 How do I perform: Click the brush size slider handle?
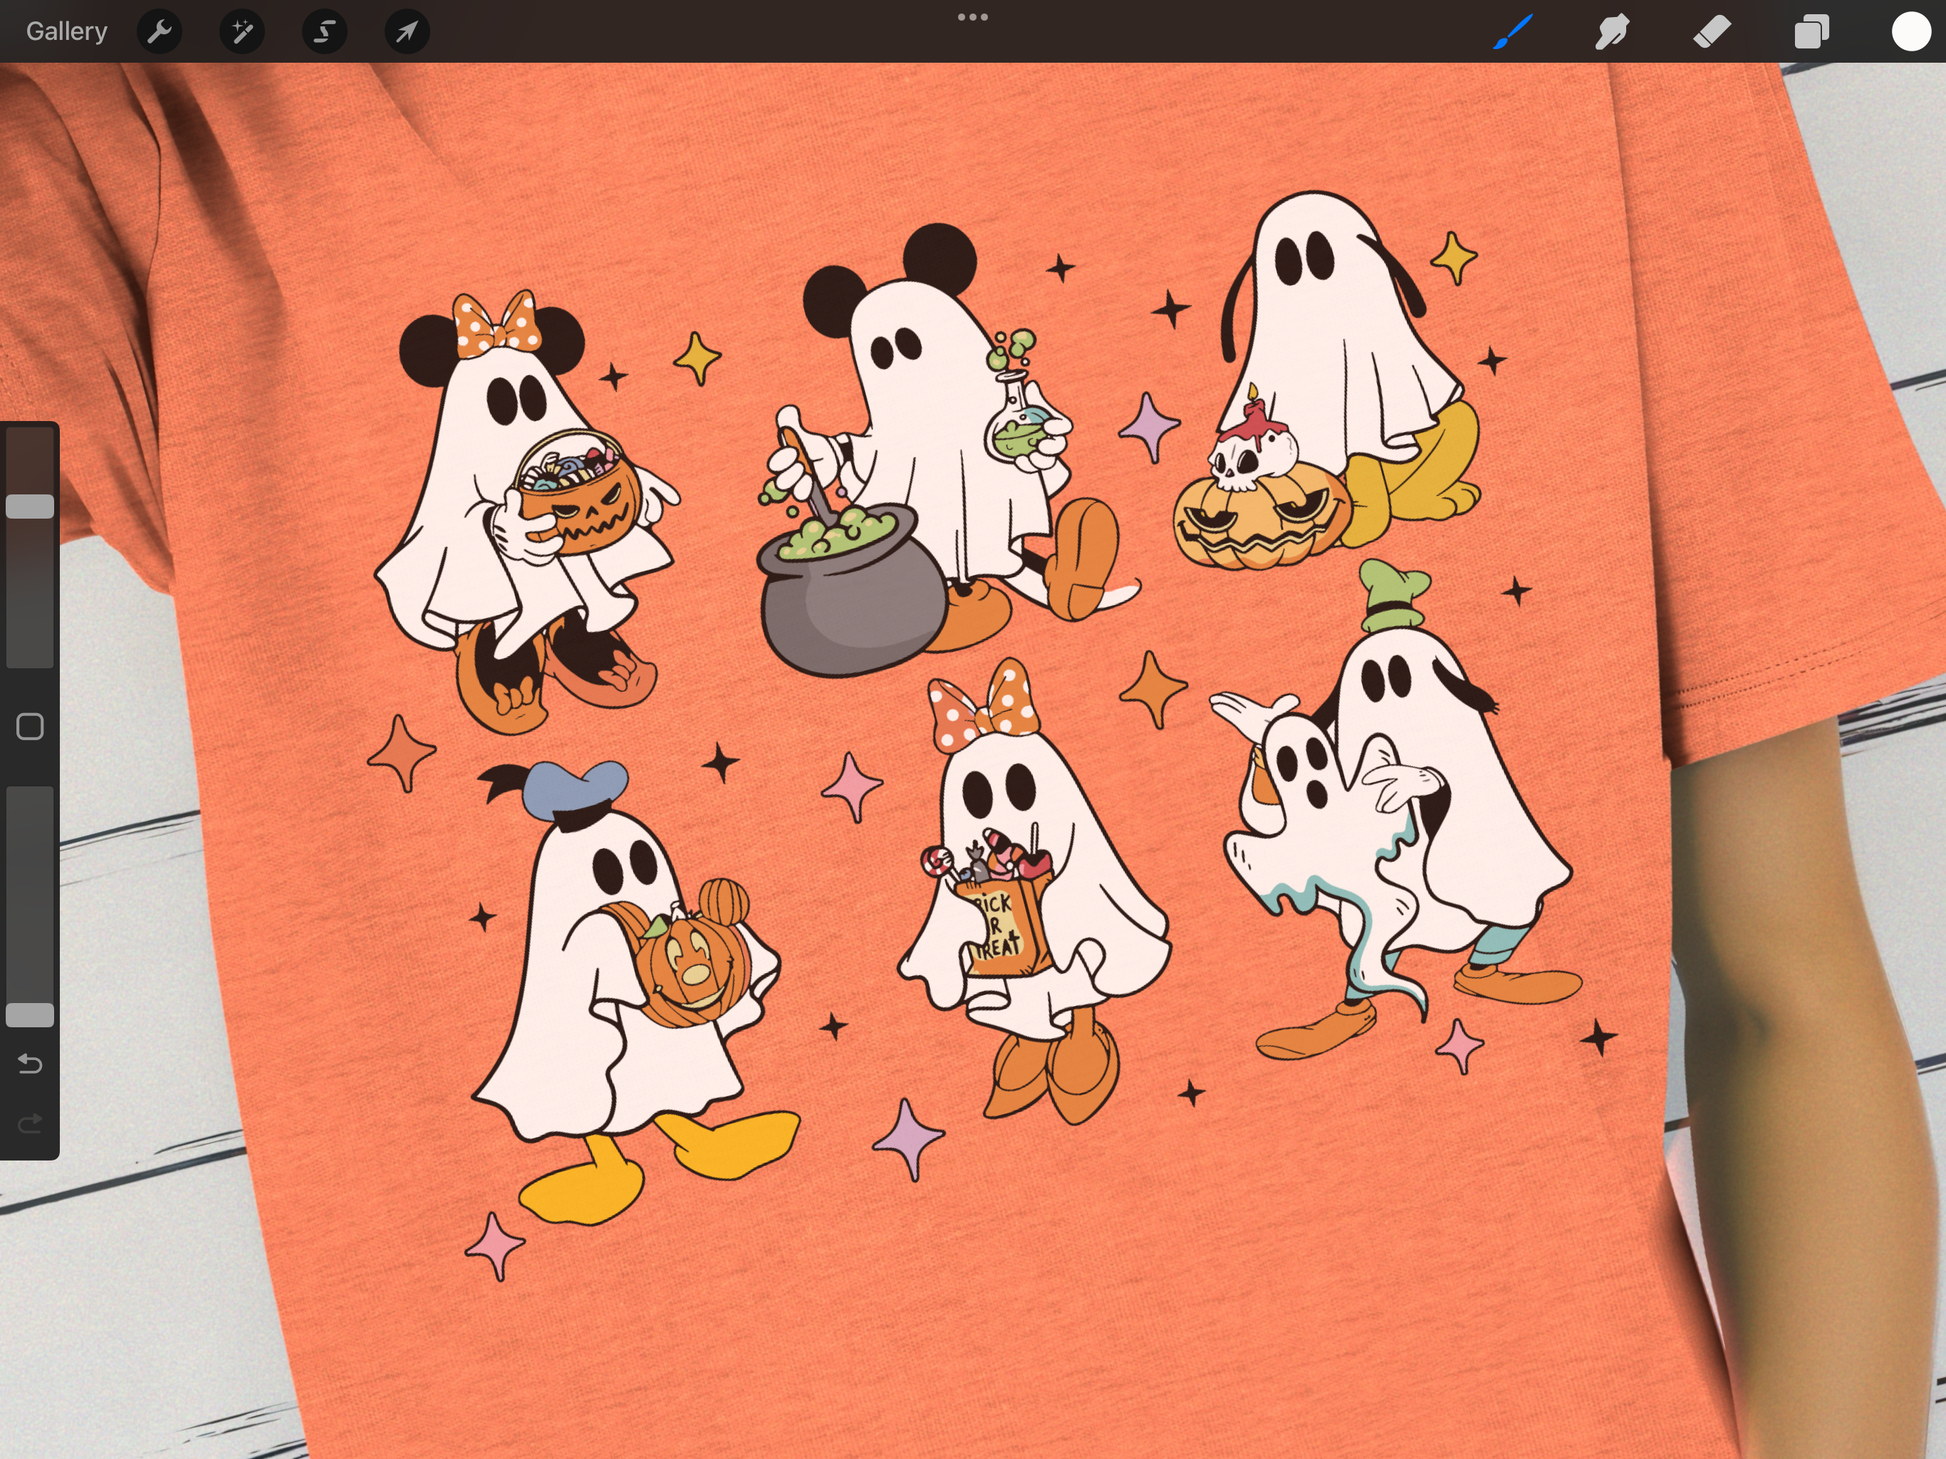[x=30, y=506]
